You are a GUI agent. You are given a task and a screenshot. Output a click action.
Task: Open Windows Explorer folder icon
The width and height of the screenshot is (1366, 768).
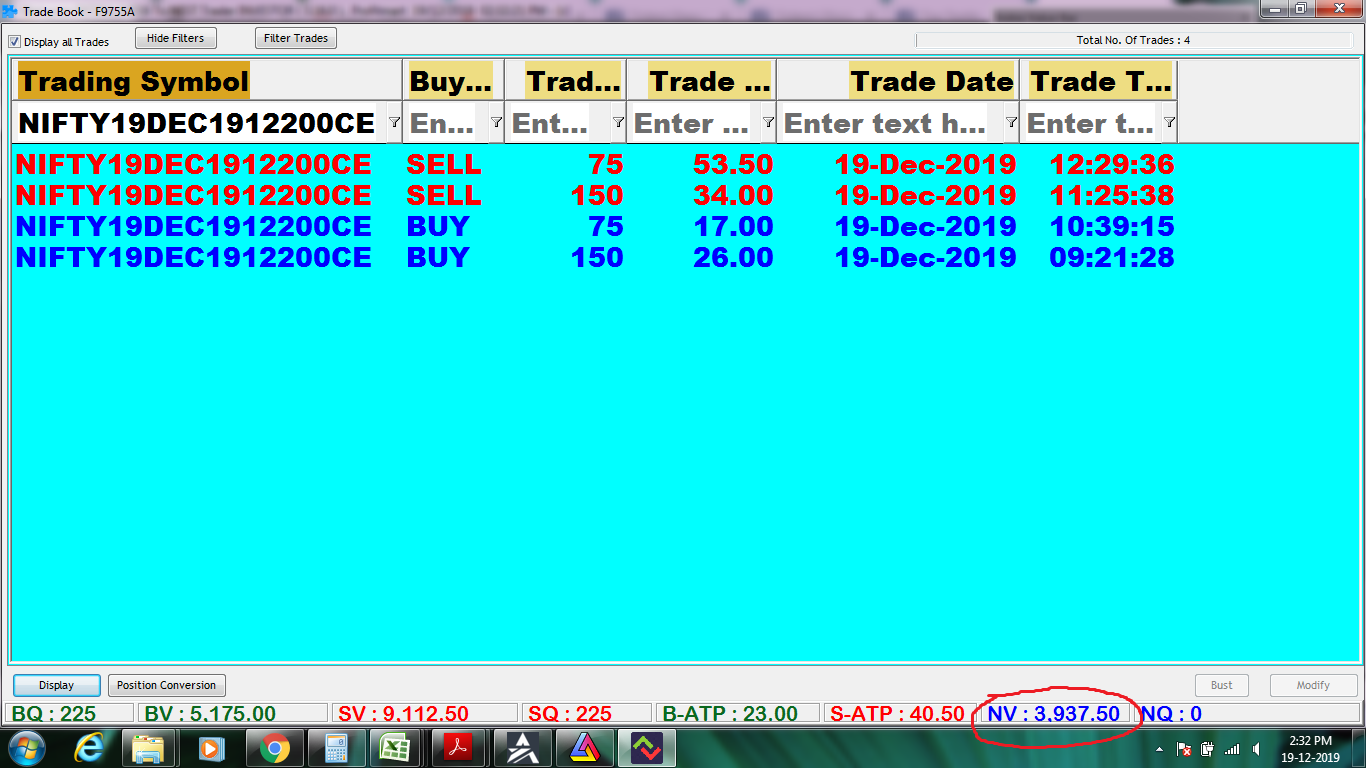tap(149, 748)
